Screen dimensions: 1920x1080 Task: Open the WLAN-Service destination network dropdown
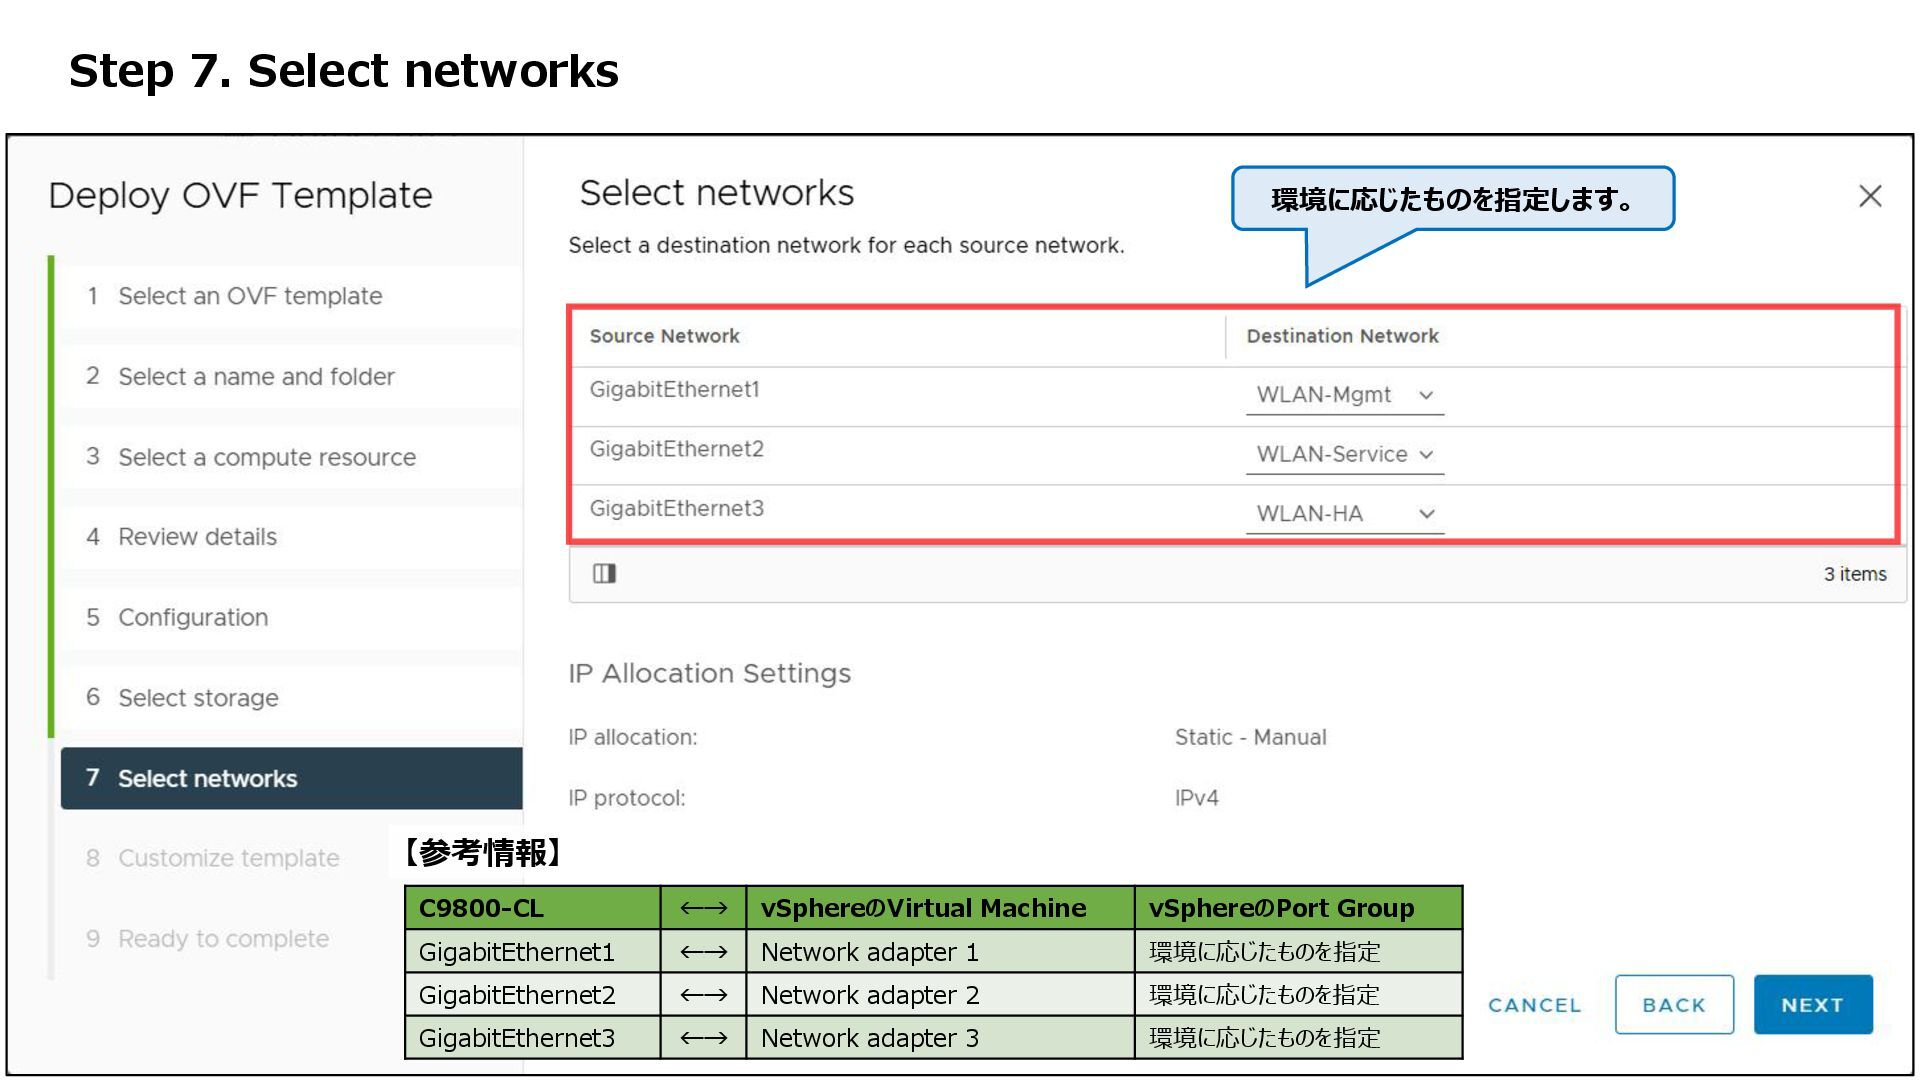click(1344, 454)
